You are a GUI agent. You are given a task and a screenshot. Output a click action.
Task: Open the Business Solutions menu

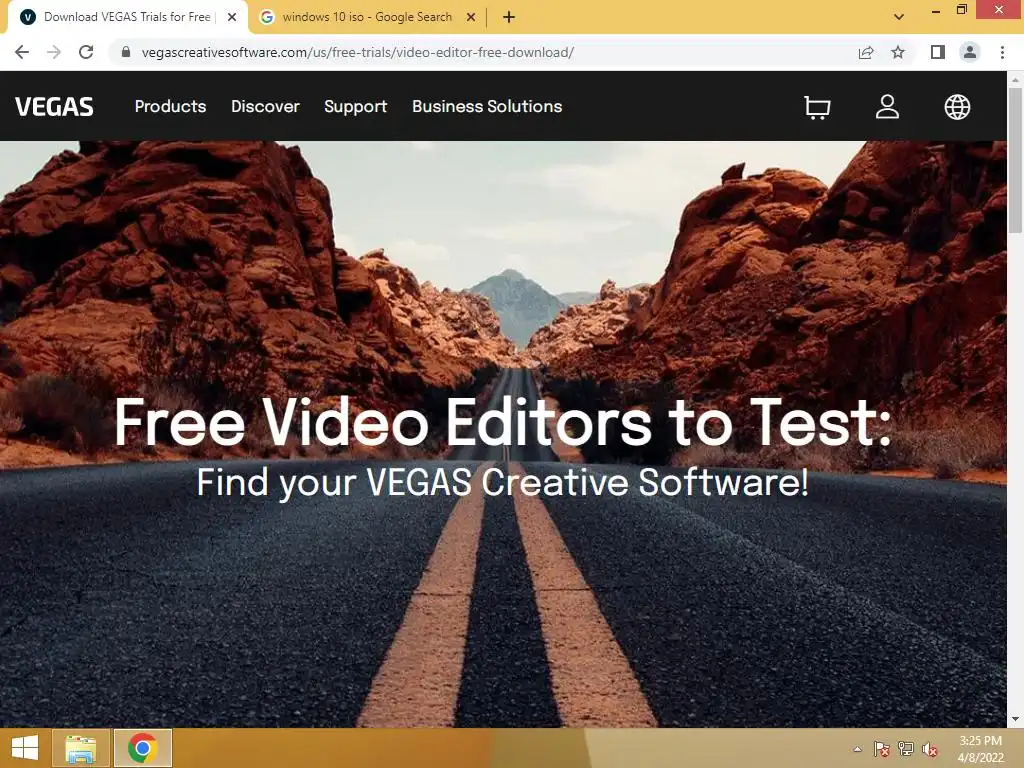487,106
